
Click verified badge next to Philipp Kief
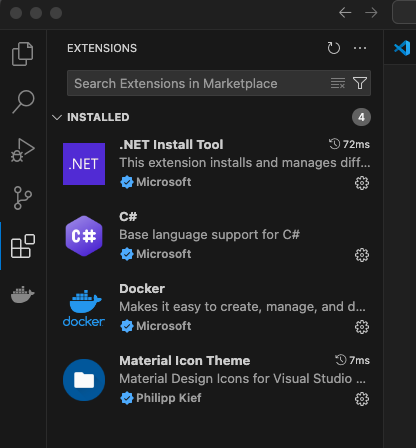[x=127, y=398]
